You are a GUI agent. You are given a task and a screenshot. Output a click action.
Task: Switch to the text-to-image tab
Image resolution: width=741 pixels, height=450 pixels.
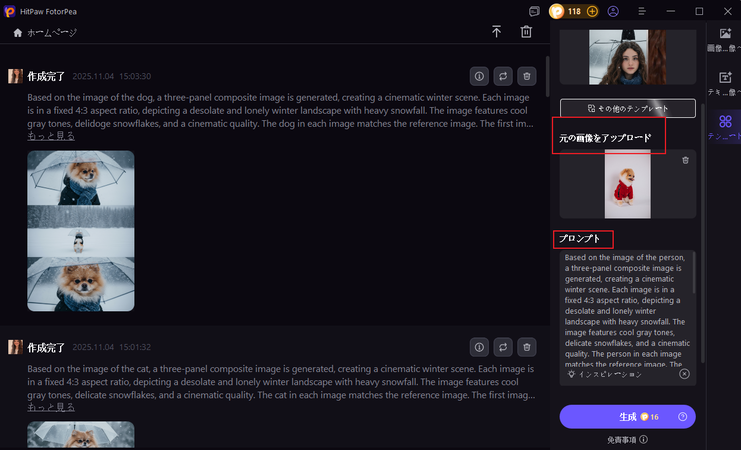pos(724,84)
